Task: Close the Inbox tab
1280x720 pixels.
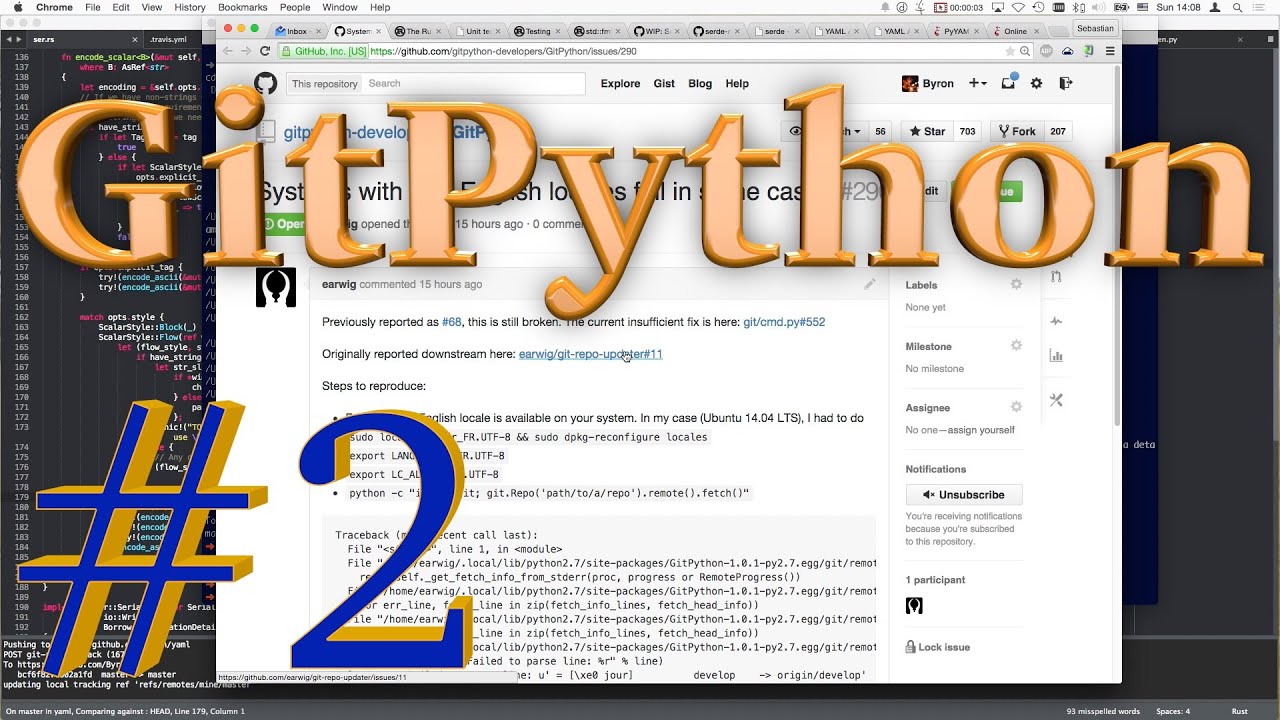Action: 318,31
